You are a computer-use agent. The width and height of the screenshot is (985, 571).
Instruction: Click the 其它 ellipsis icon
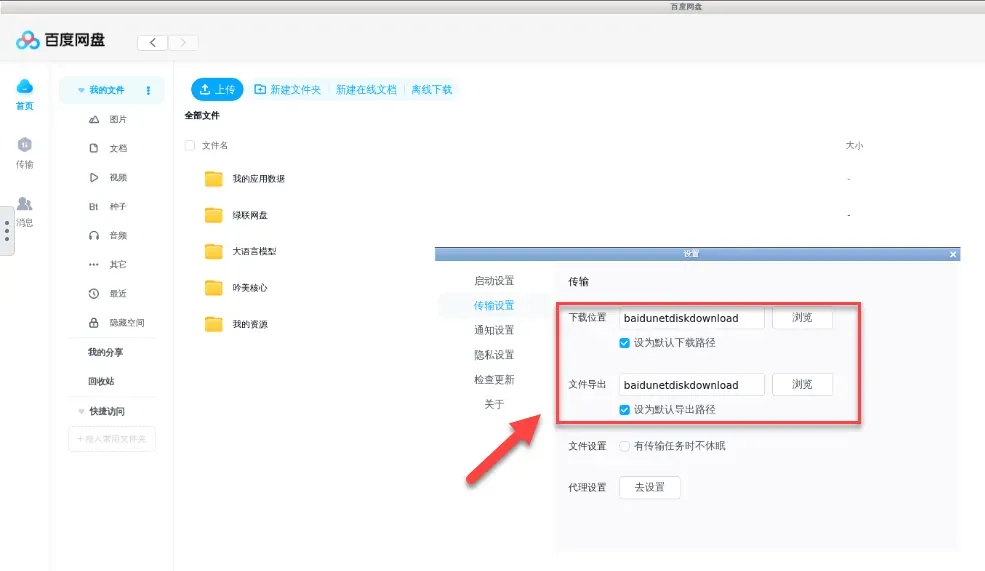(x=94, y=264)
